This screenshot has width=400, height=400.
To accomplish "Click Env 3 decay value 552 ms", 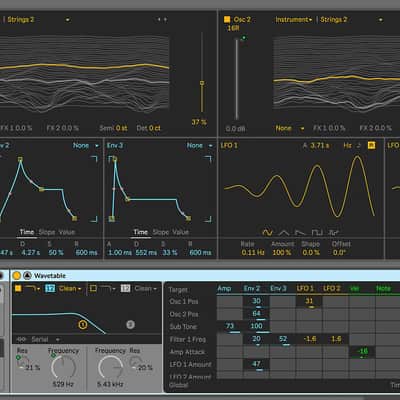I will (146, 253).
